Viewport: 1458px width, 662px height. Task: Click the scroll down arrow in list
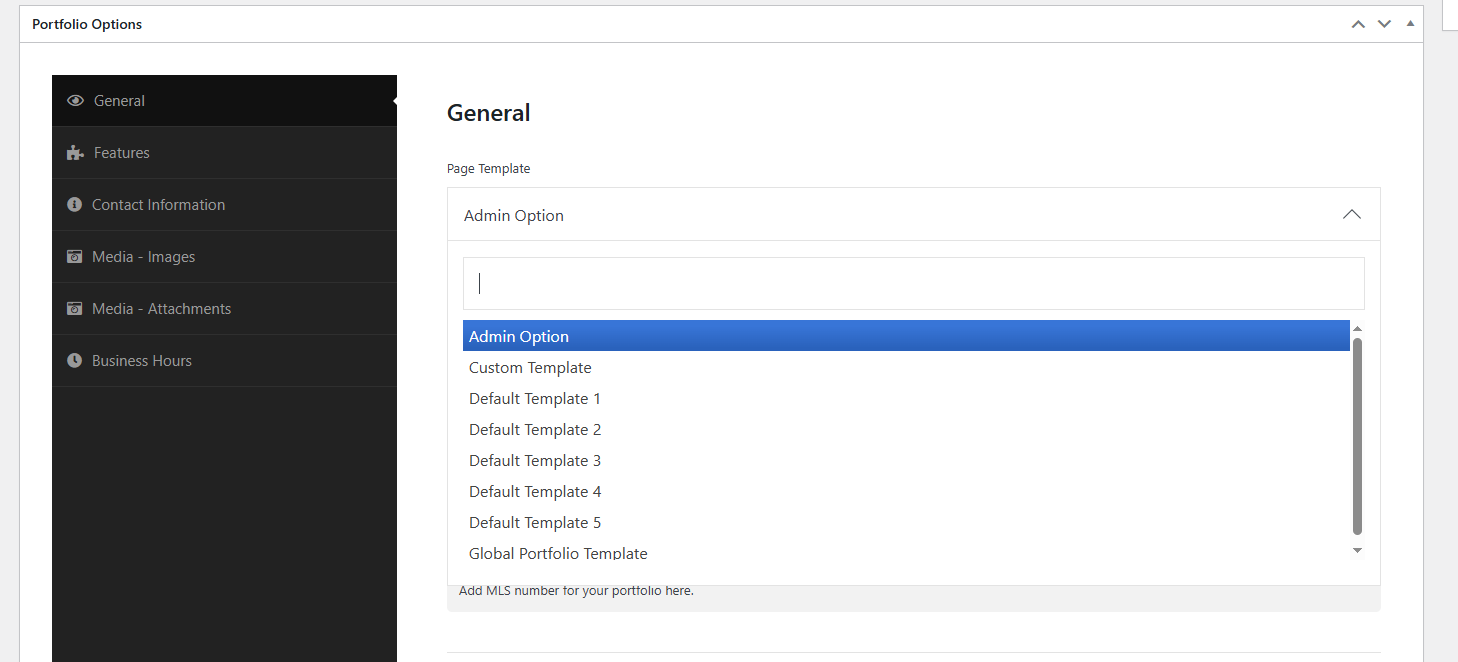(1357, 551)
